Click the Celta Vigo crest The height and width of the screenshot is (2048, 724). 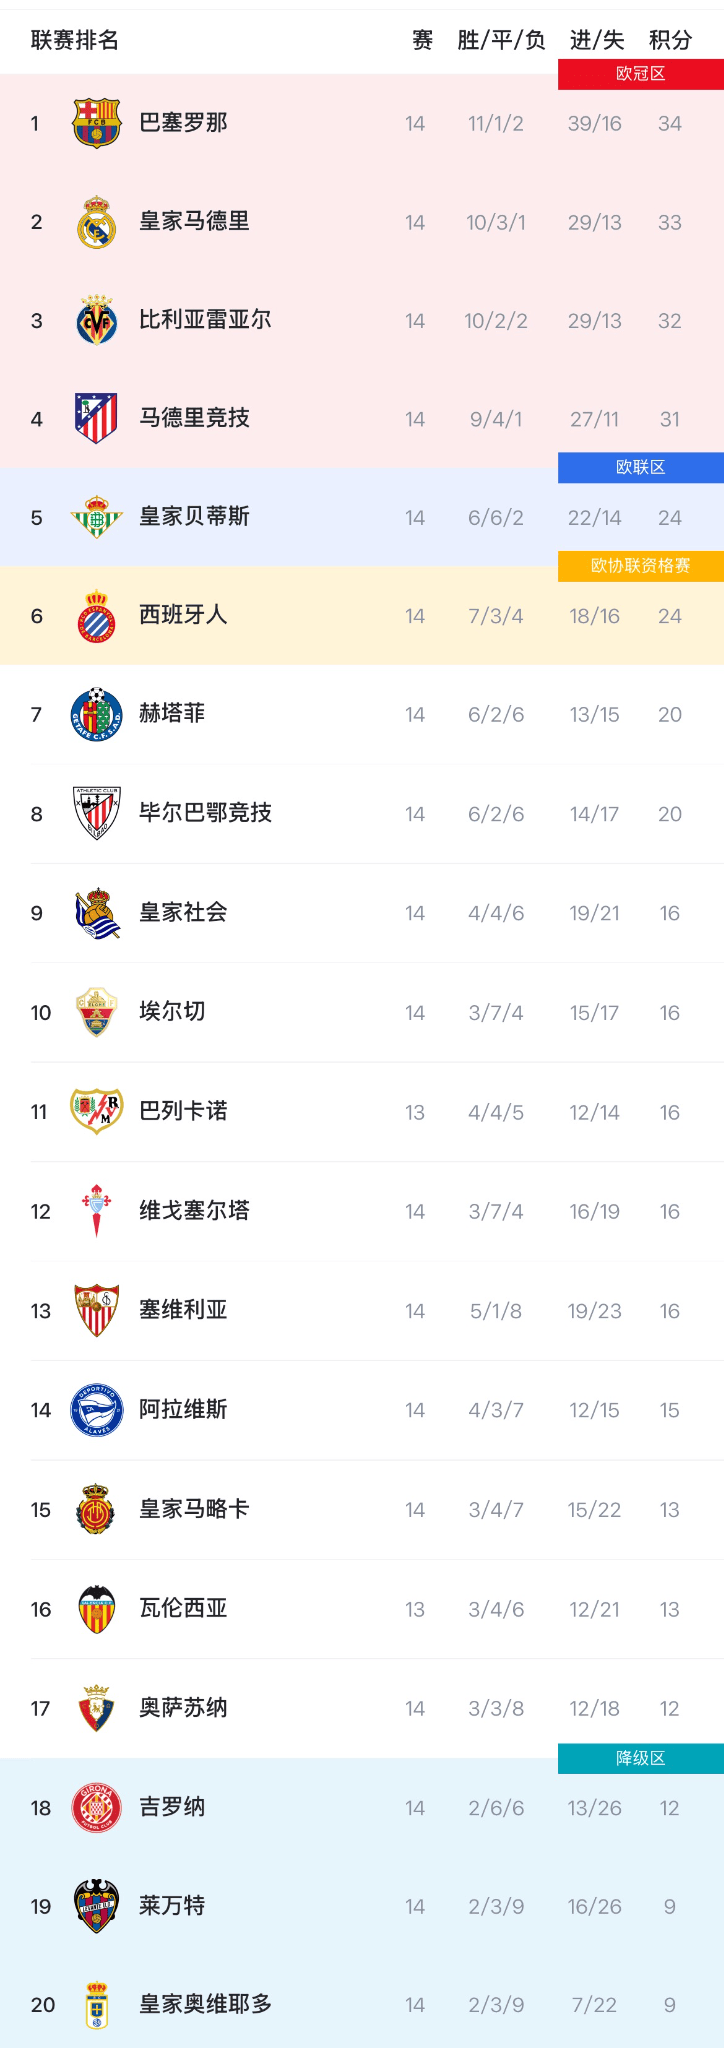(97, 1211)
